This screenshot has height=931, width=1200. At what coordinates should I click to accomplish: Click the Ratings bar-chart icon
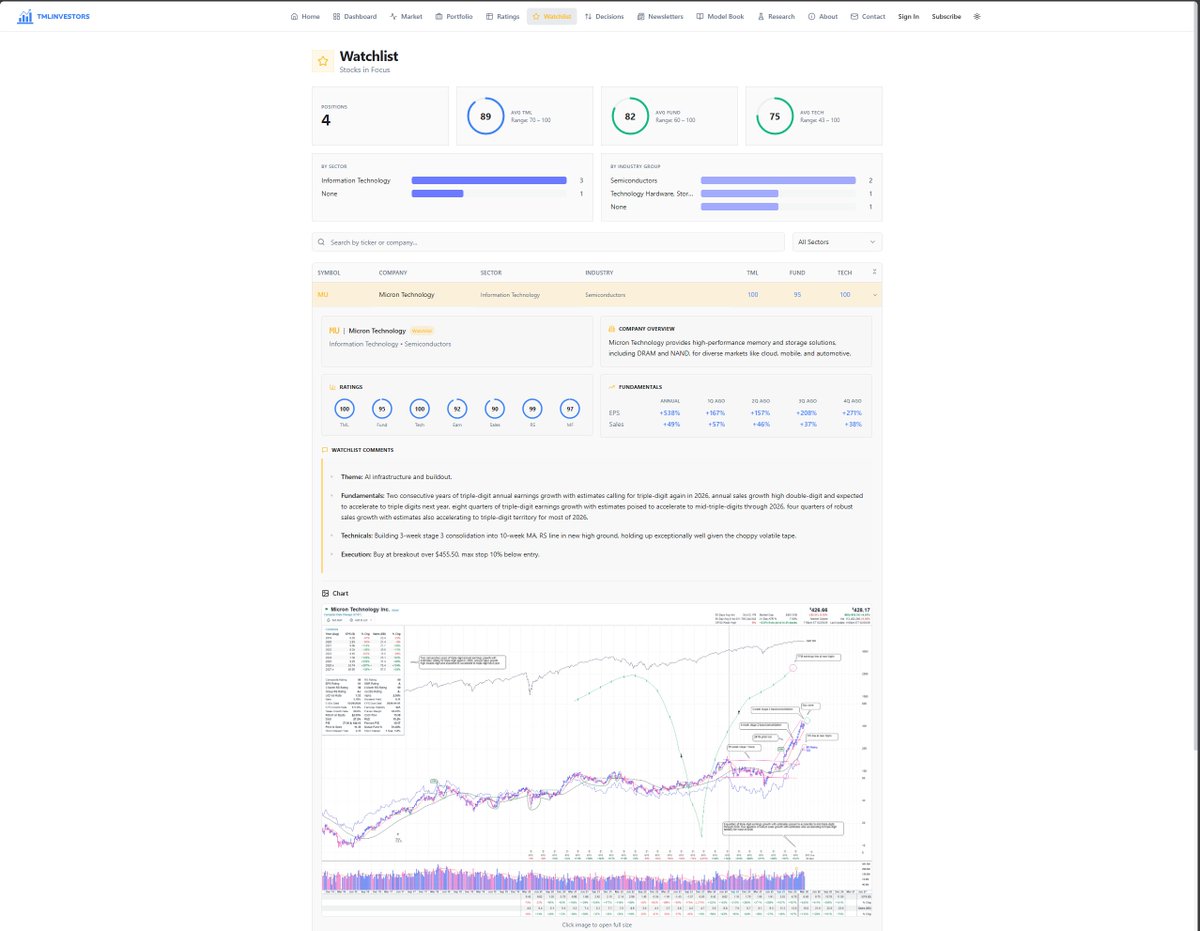[x=333, y=387]
